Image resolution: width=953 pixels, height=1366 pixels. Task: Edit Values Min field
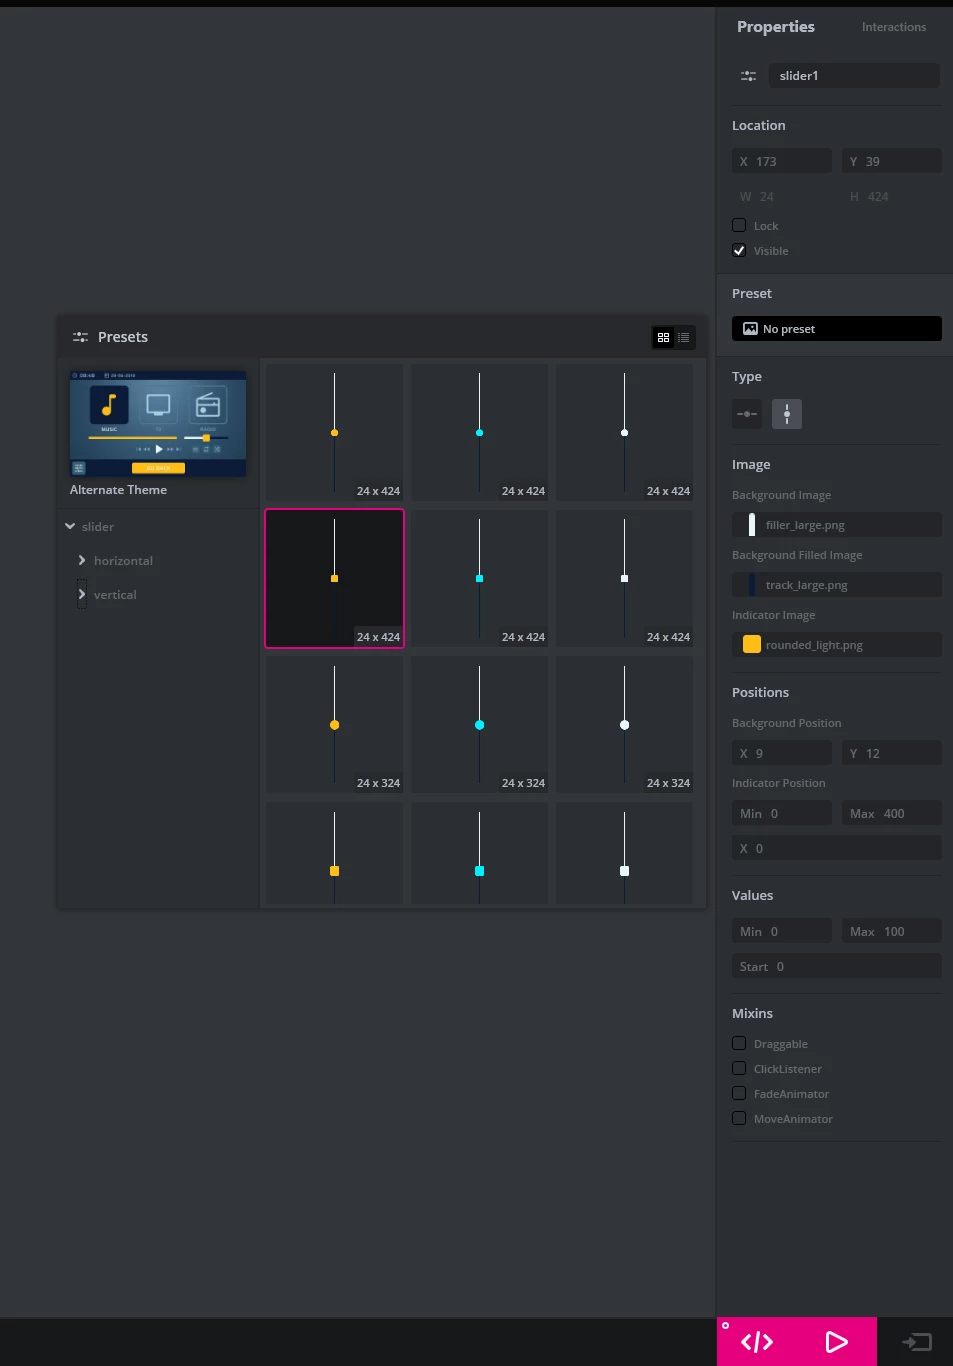click(x=782, y=931)
